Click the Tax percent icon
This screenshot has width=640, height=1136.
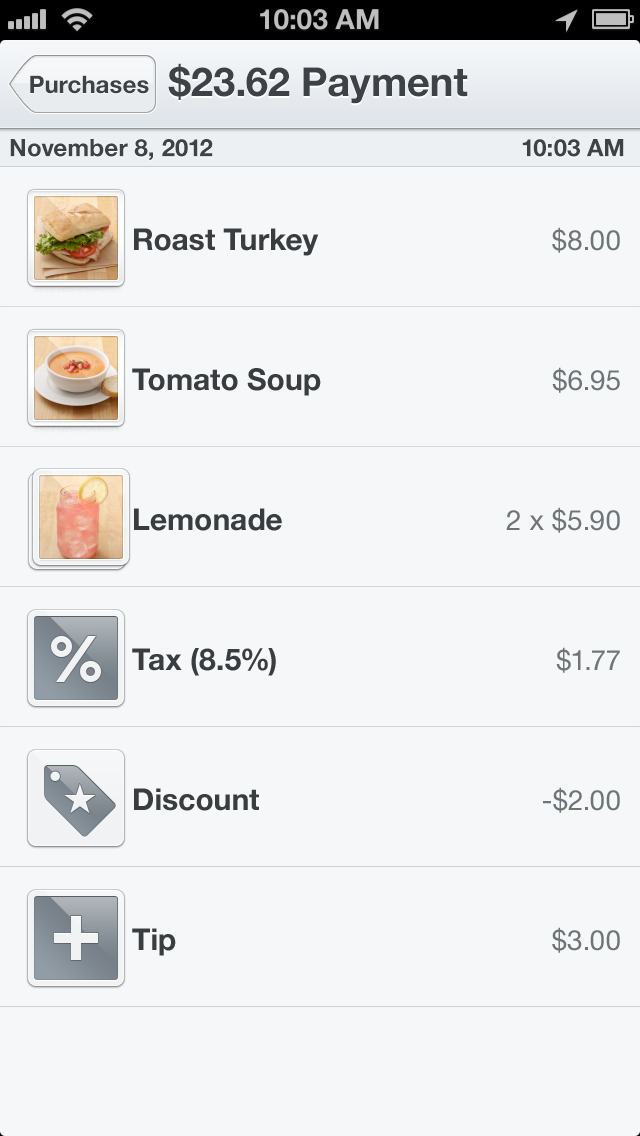76,658
